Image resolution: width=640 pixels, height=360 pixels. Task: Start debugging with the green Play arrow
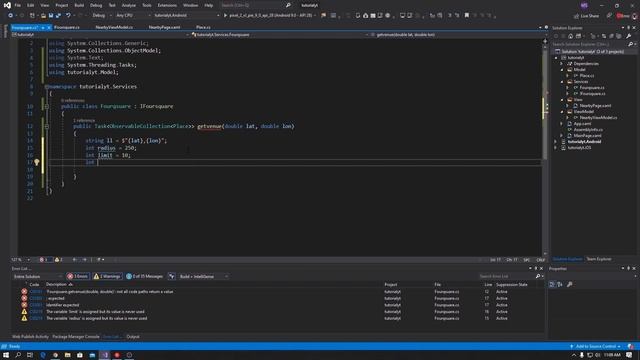[x=225, y=16]
